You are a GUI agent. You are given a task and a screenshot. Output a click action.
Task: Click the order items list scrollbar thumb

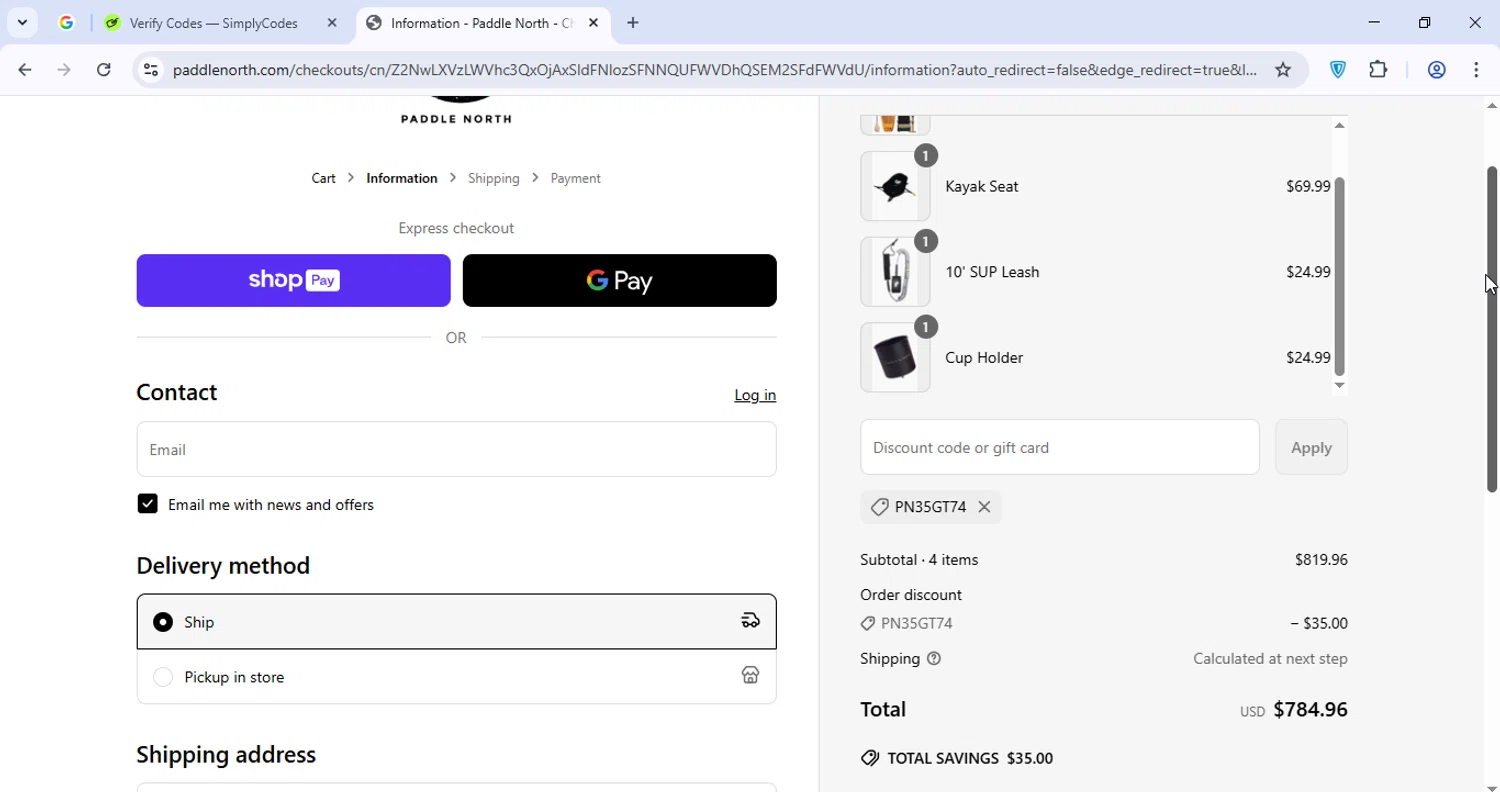tap(1340, 276)
